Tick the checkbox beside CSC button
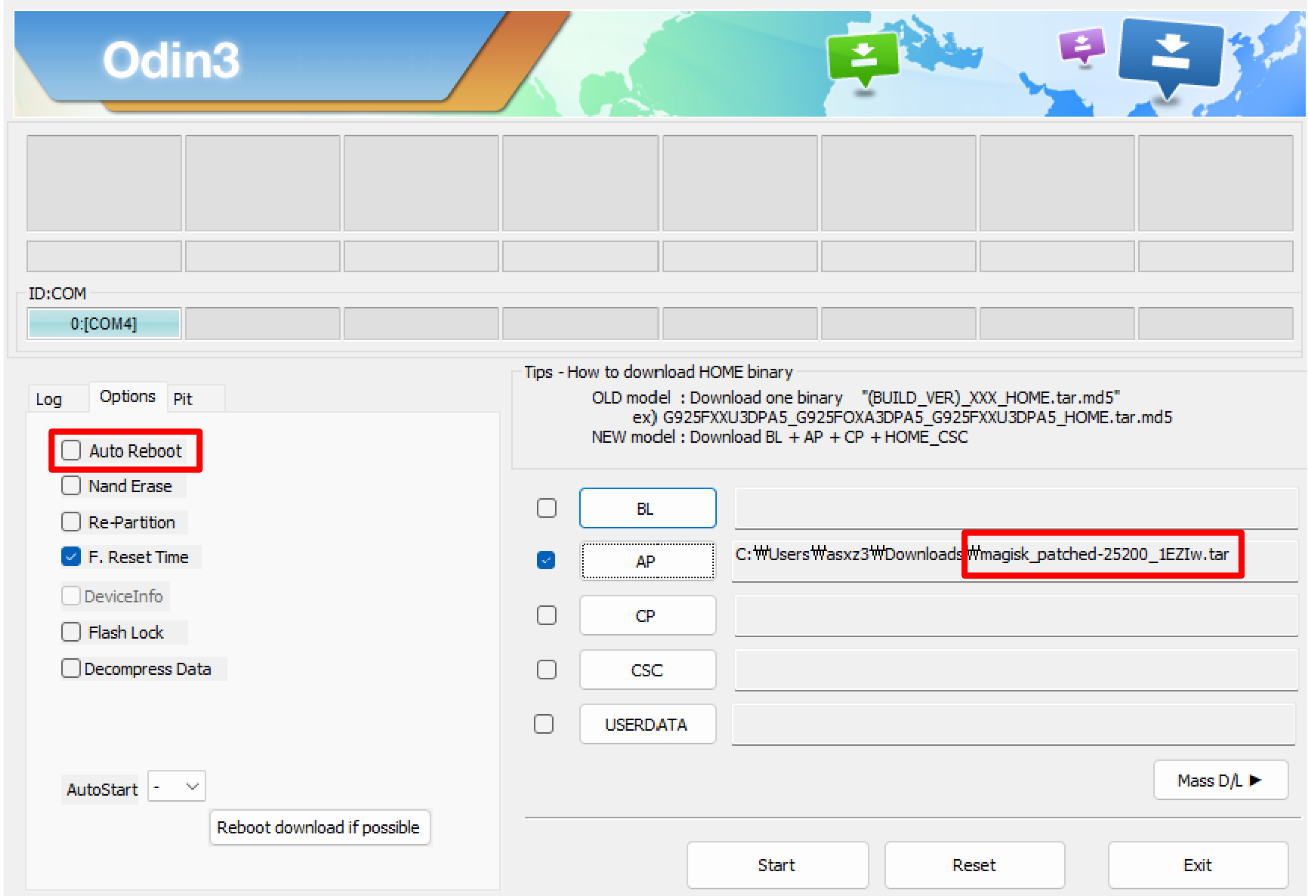Screen dimensions: 1308x896 click(547, 669)
